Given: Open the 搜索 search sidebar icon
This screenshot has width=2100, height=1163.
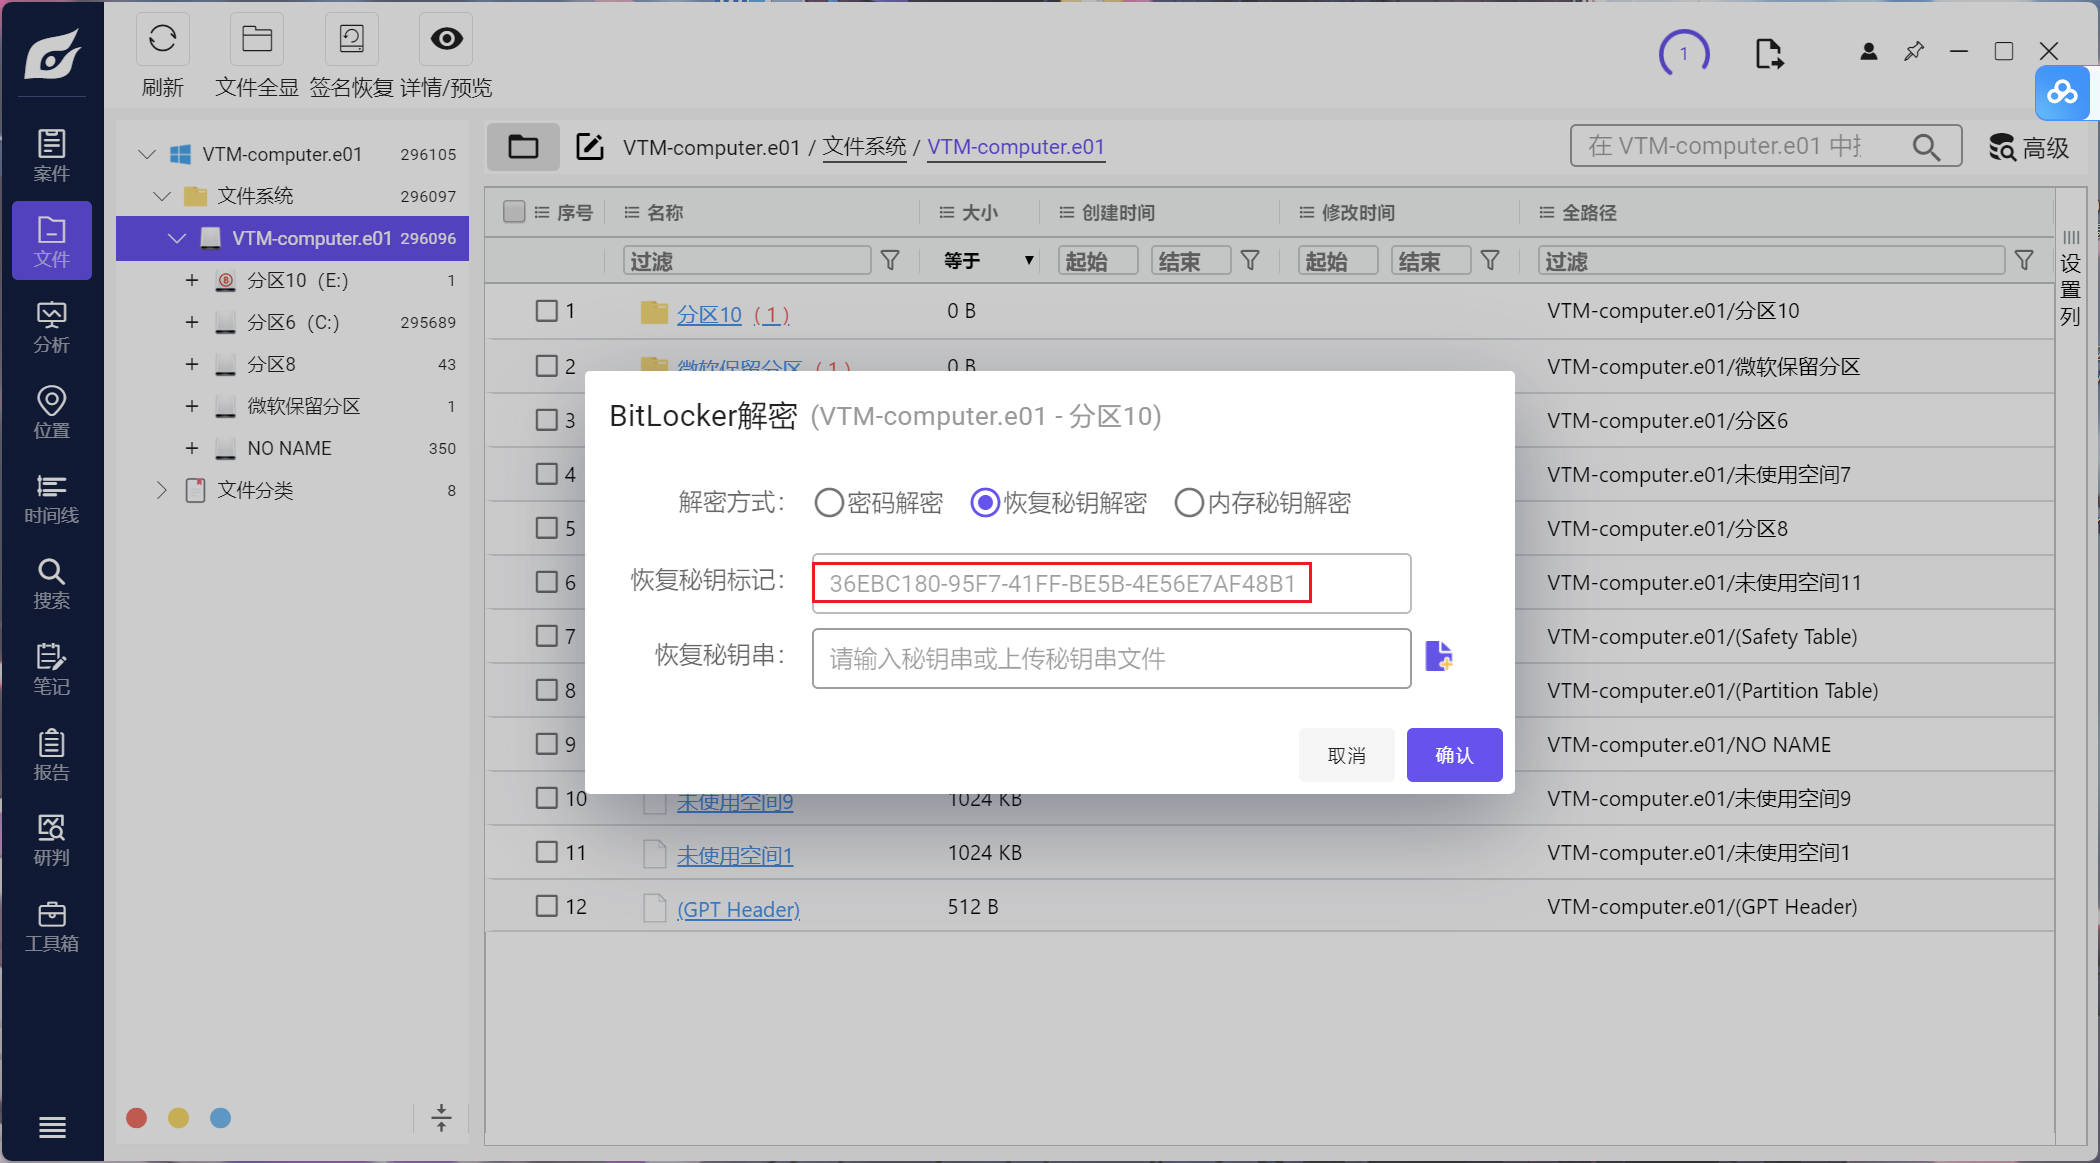Looking at the screenshot, I should [52, 584].
